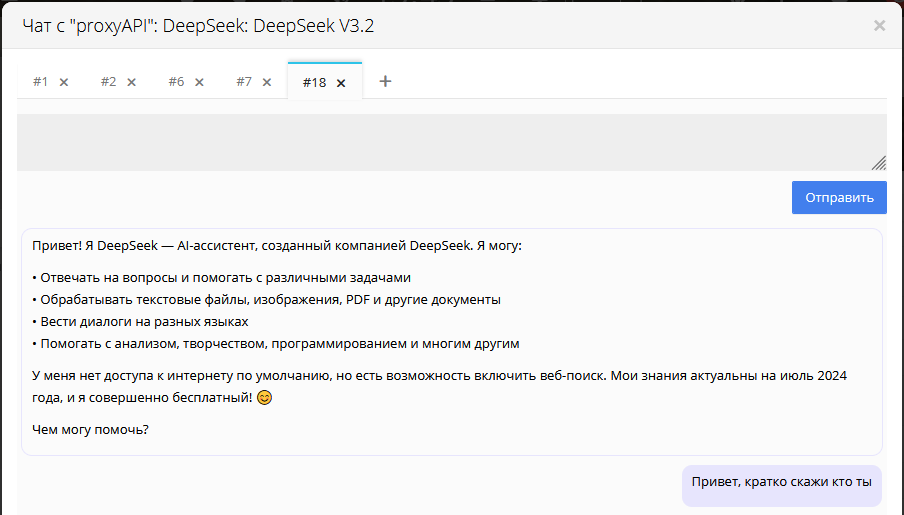904x515 pixels.
Task: Close the proxyAPI chat dialog
Action: [879, 25]
